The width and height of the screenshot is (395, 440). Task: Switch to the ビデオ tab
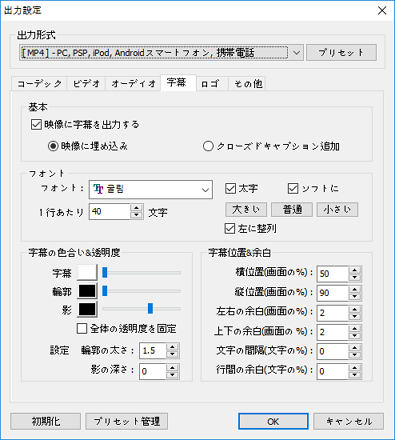[86, 83]
